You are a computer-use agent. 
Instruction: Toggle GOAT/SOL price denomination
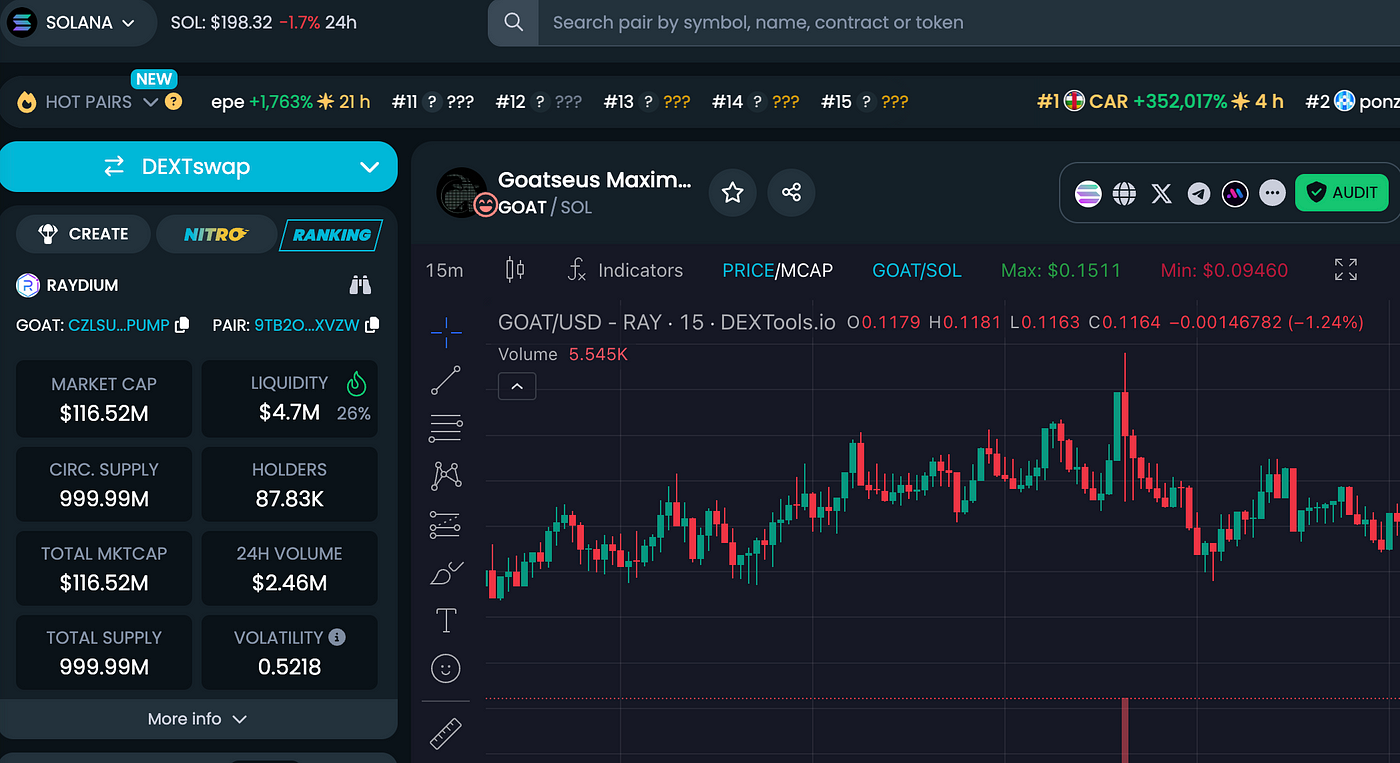click(x=917, y=270)
